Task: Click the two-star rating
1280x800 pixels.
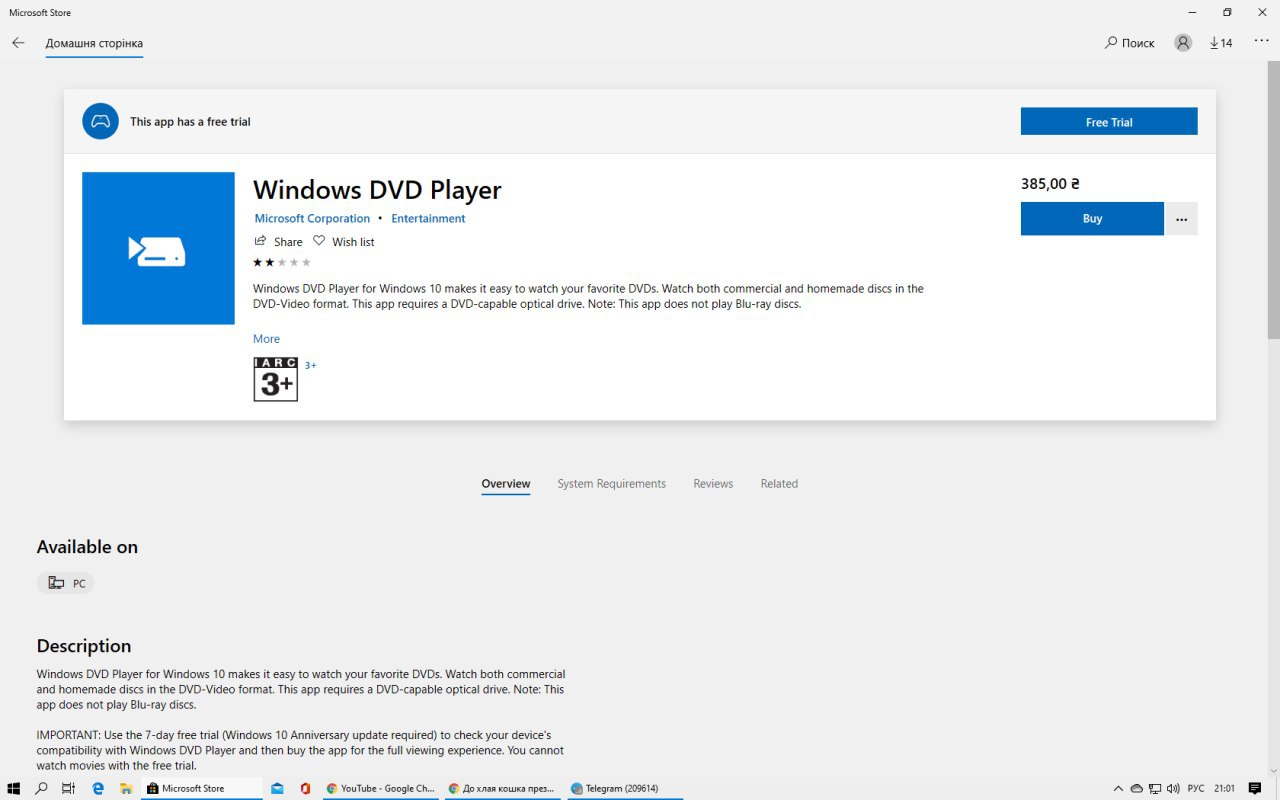Action: 282,262
